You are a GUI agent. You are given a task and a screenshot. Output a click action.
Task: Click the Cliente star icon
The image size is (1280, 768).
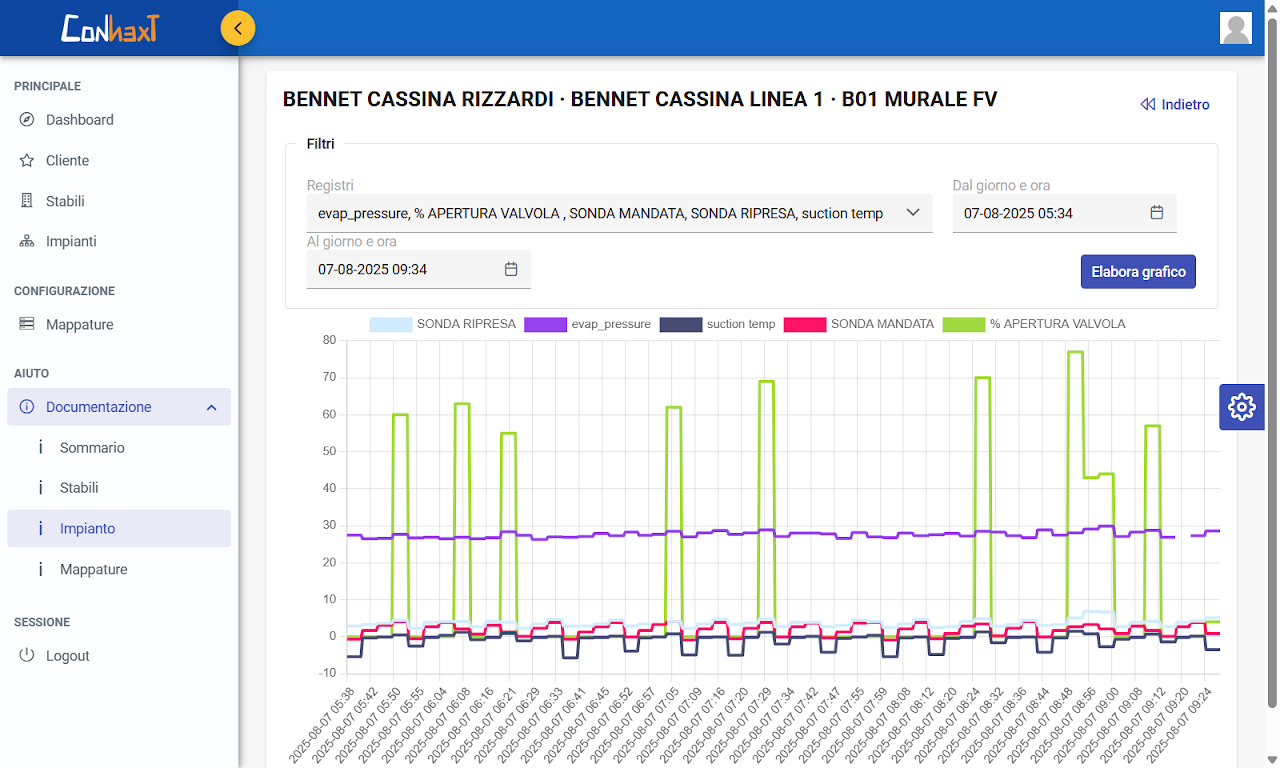click(27, 161)
